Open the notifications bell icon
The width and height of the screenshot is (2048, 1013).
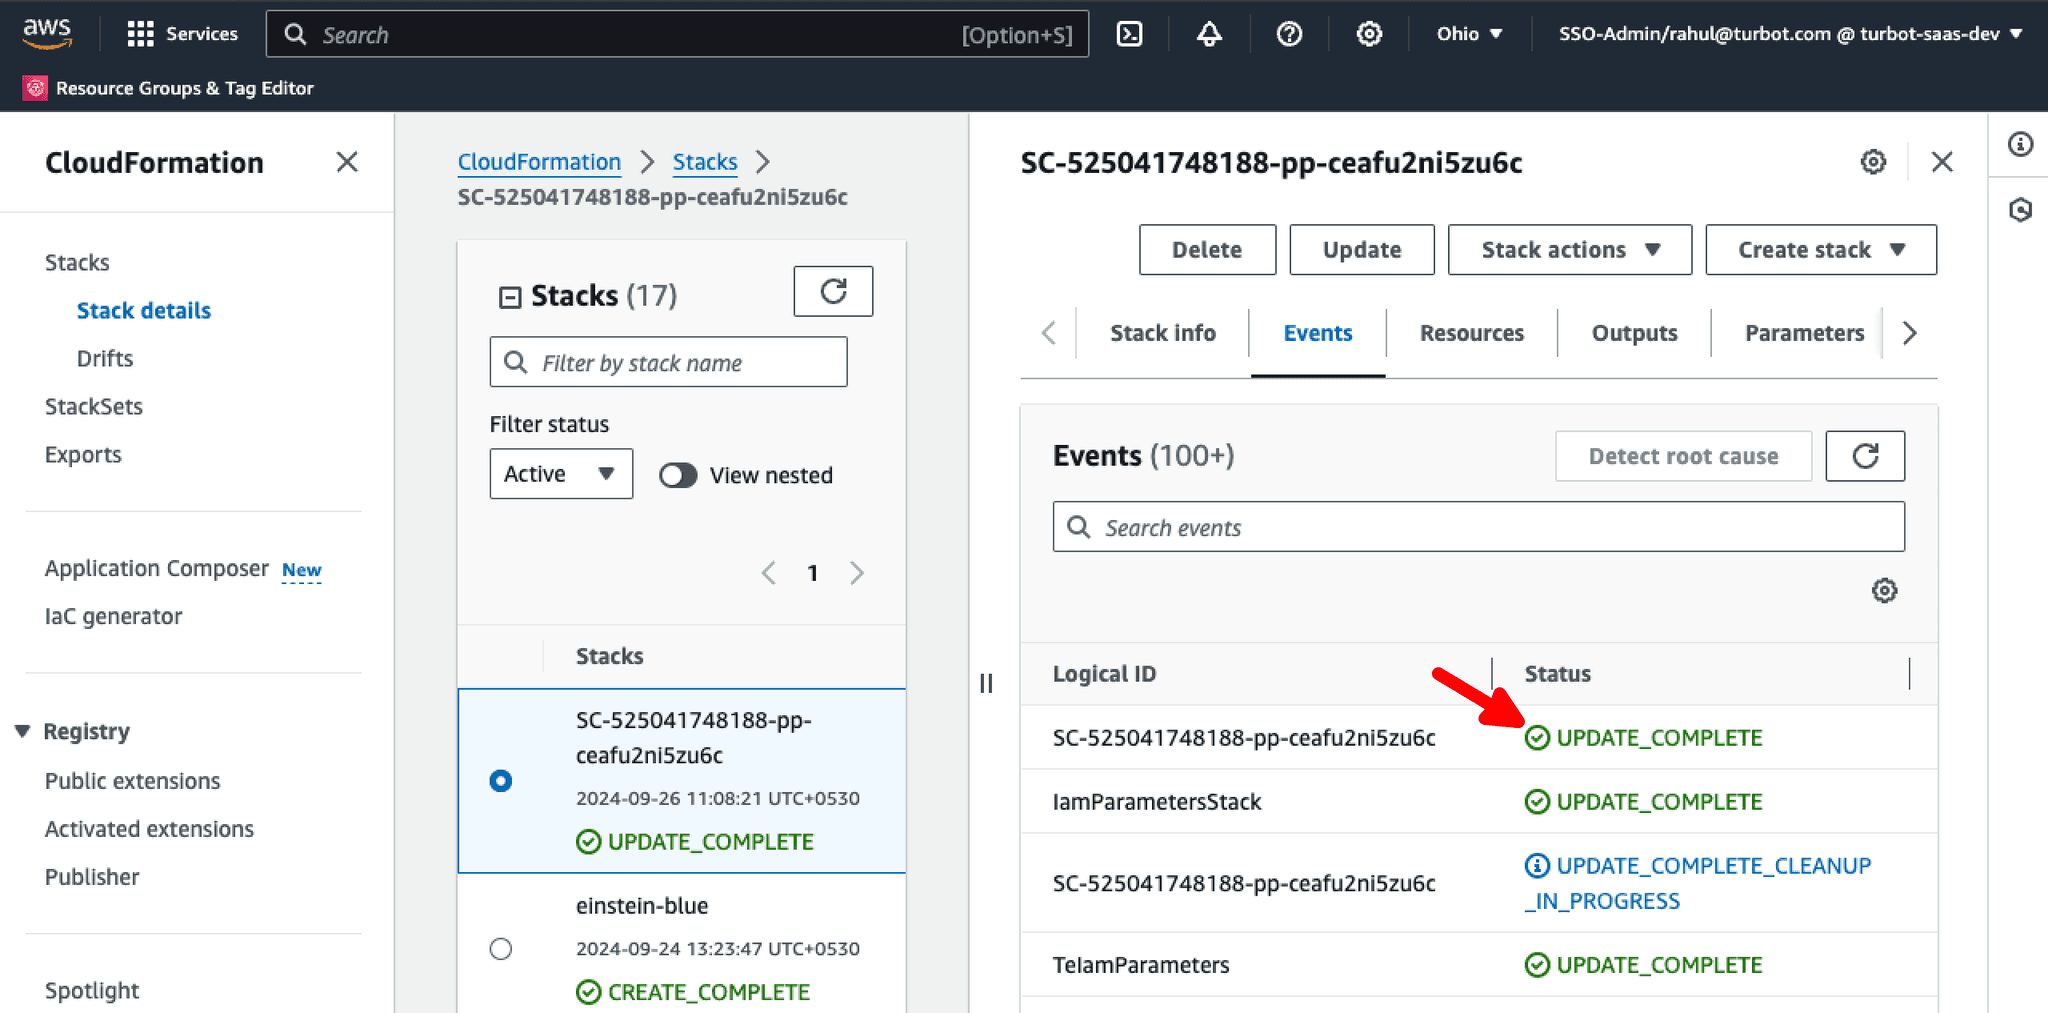click(1209, 33)
